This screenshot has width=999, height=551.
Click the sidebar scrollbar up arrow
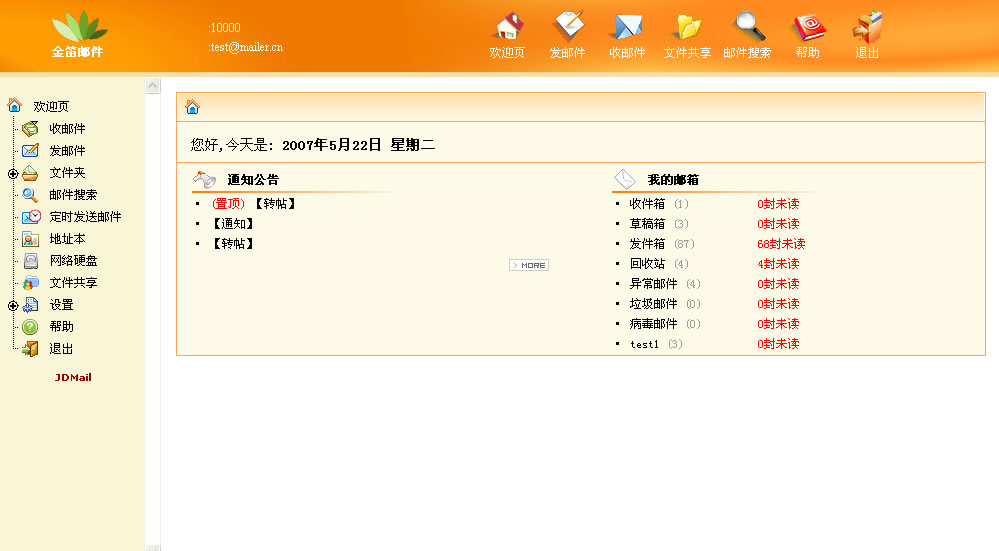[153, 86]
